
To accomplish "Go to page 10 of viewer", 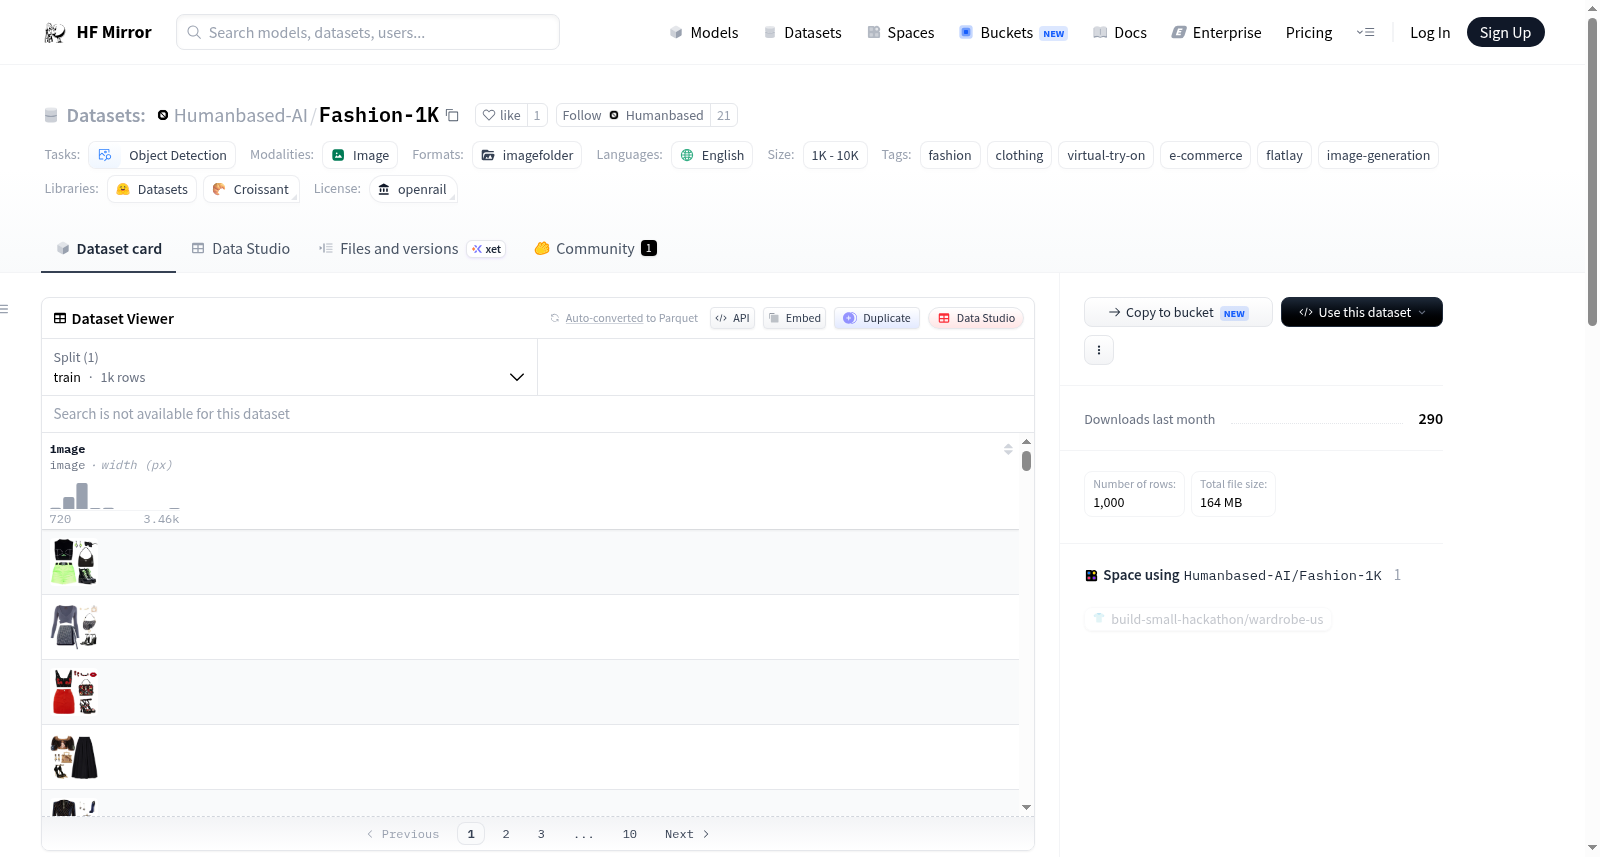I will coord(629,834).
